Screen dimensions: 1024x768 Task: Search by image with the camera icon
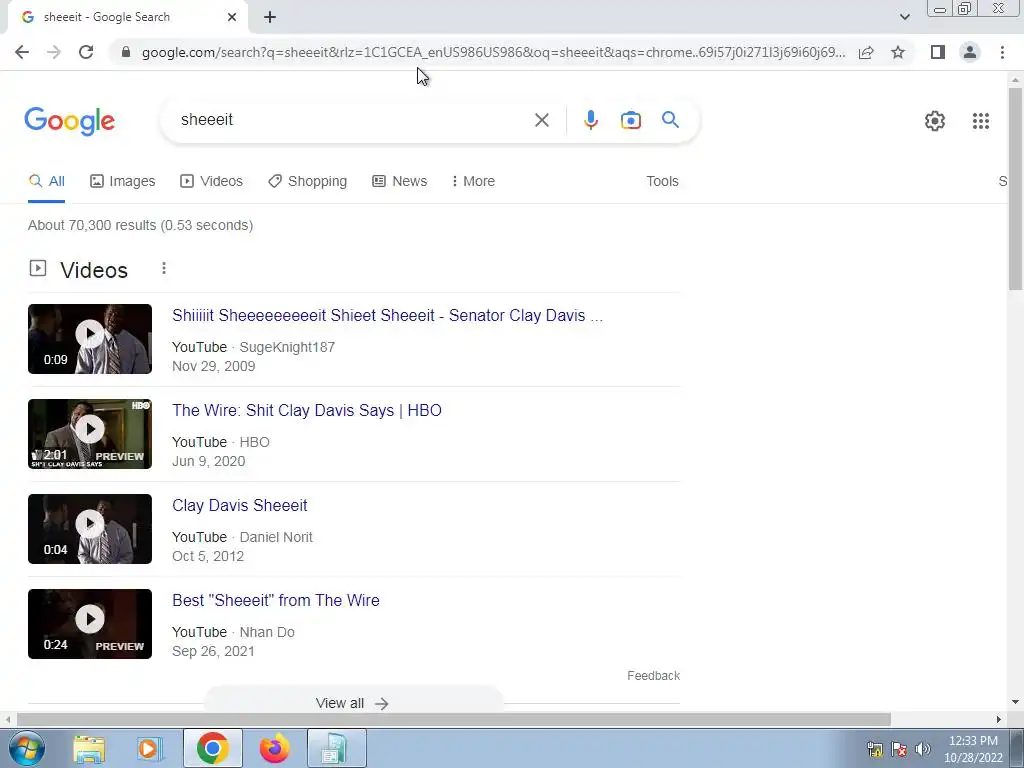coord(631,120)
